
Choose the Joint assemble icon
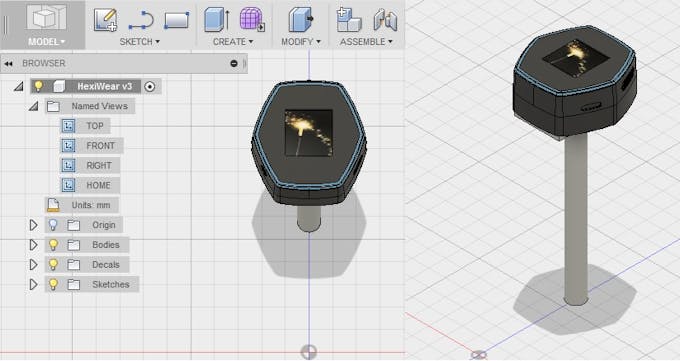point(385,20)
